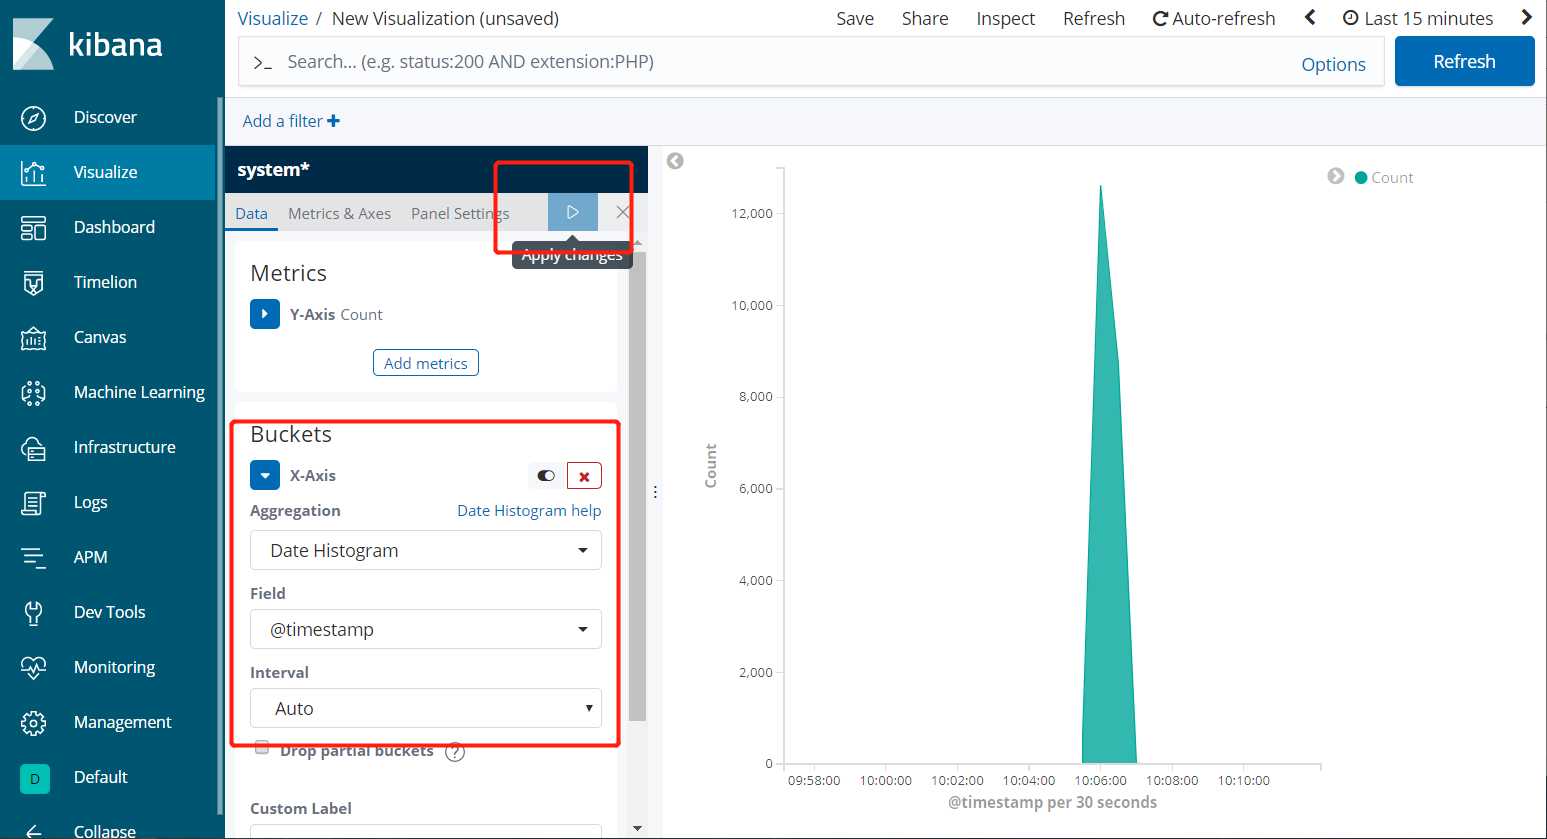The width and height of the screenshot is (1547, 839).
Task: Open Logs icon in sidebar
Action: click(x=33, y=502)
